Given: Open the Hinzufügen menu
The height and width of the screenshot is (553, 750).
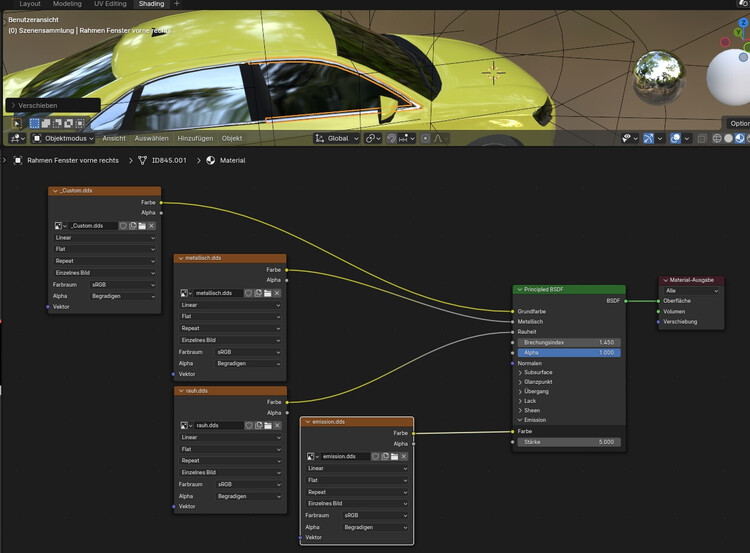Looking at the screenshot, I should [196, 138].
